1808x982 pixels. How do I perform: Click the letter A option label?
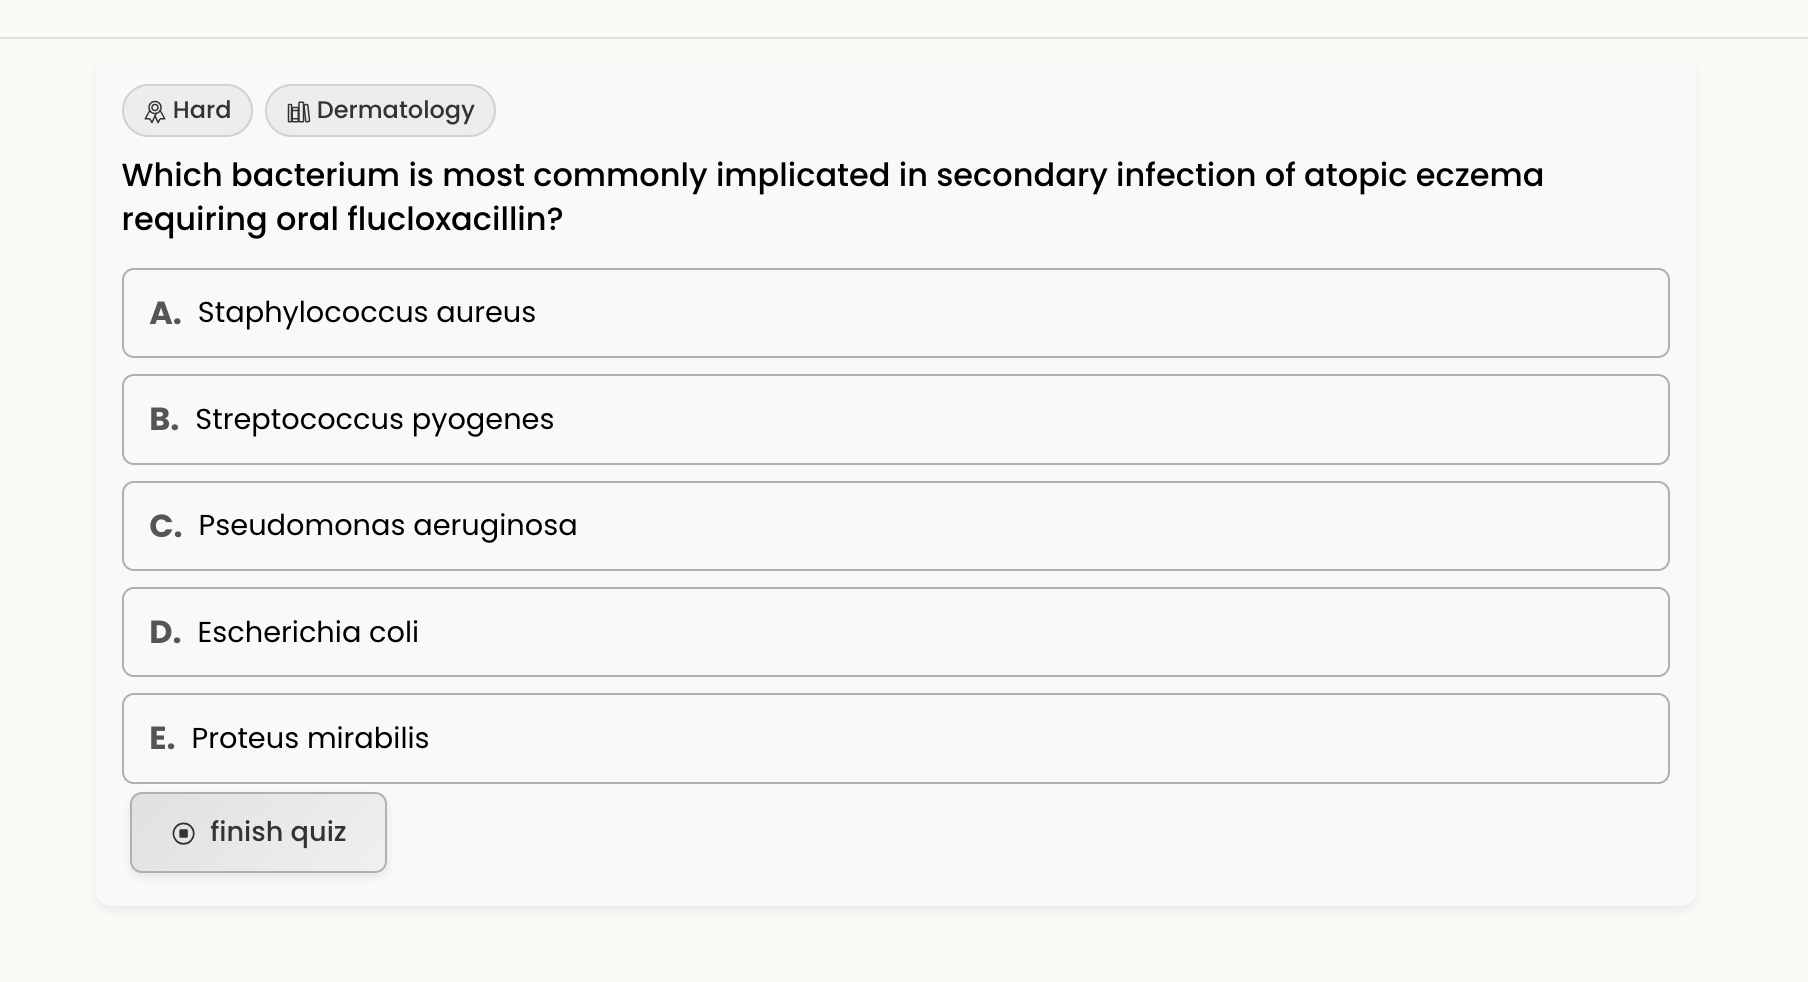tap(165, 314)
